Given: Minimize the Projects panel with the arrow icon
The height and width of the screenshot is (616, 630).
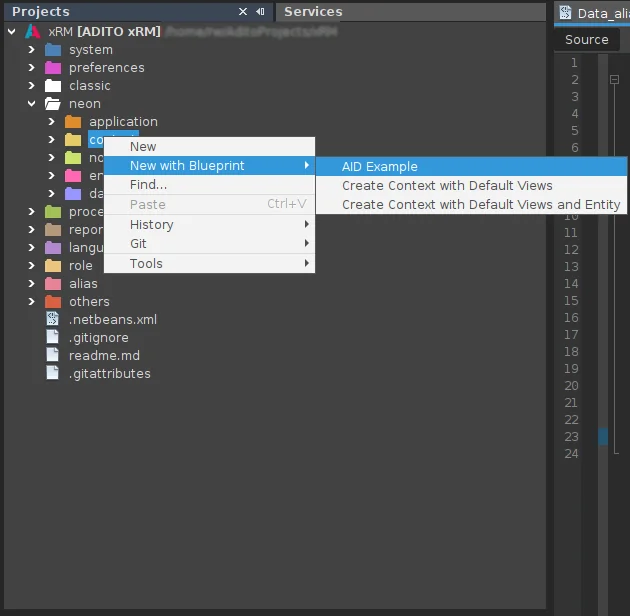Looking at the screenshot, I should 260,12.
